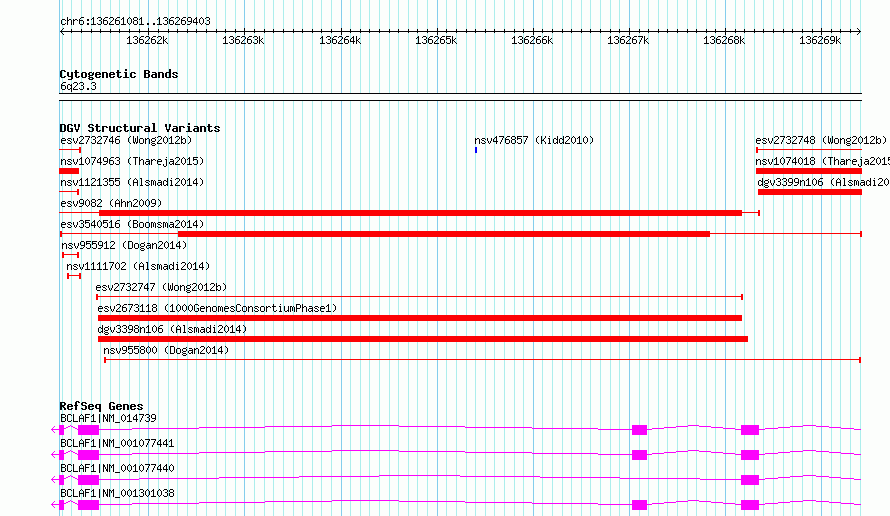Click the thin red nsv955800 variant line
This screenshot has height=516, width=890.
(482, 360)
